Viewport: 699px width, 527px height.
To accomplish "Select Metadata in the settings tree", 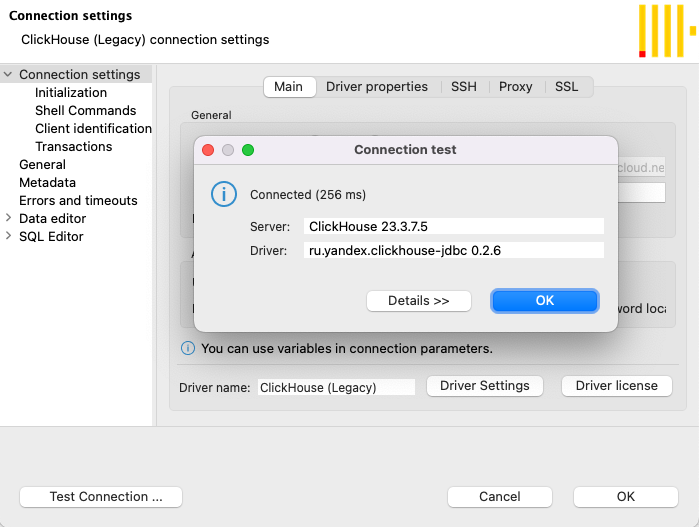I will 47,182.
